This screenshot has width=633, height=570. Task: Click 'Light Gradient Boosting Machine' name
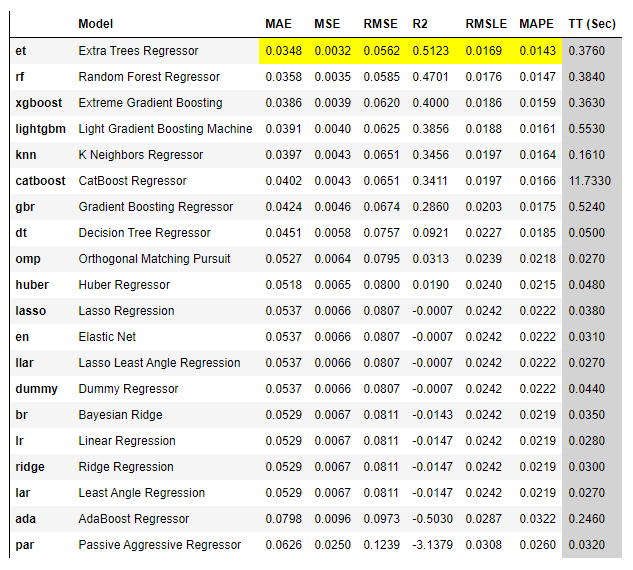165,129
